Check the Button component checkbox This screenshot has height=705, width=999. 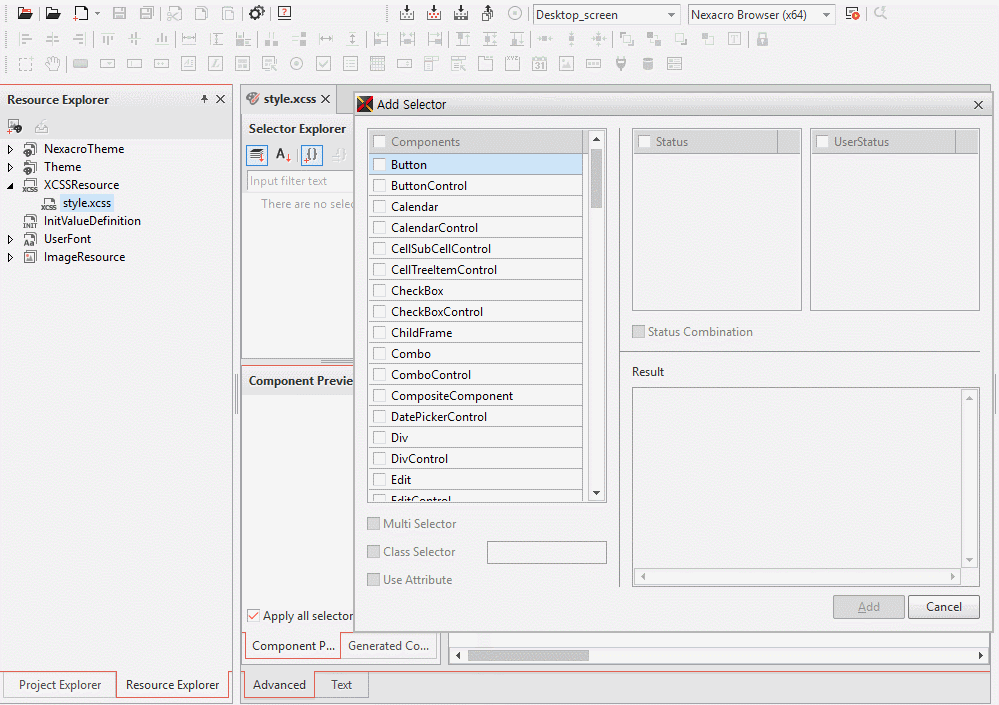(x=379, y=165)
